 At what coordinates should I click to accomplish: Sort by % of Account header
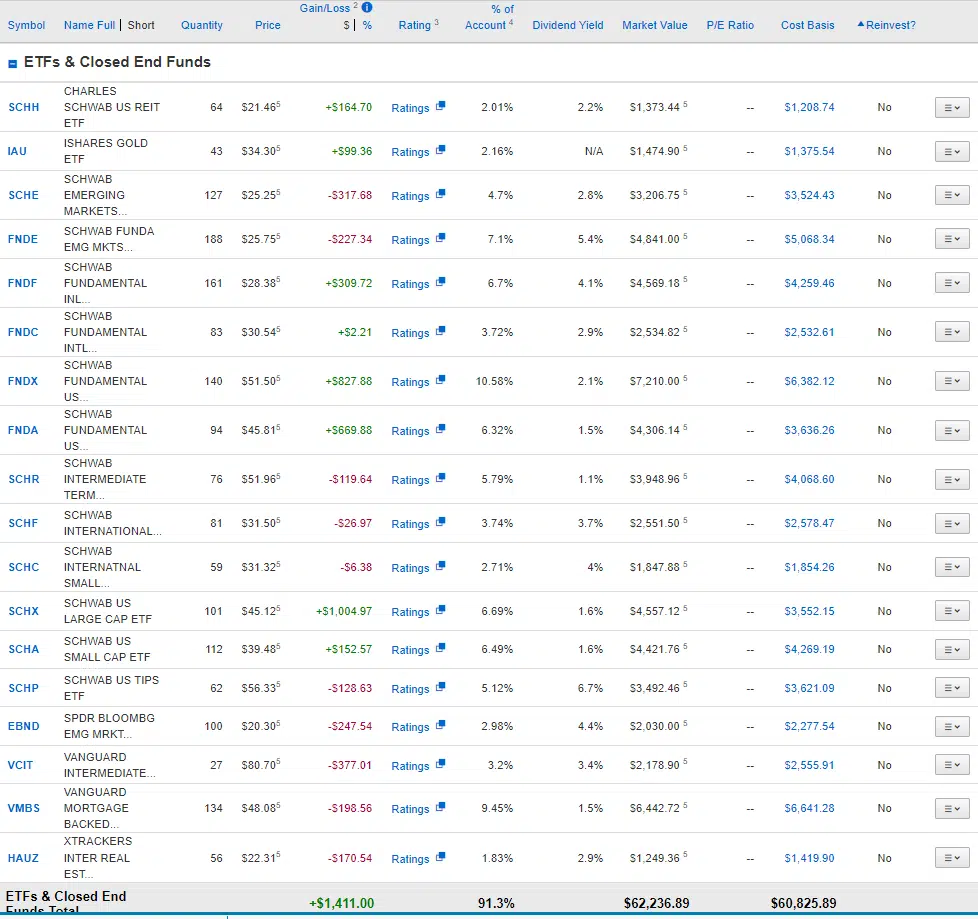(489, 17)
